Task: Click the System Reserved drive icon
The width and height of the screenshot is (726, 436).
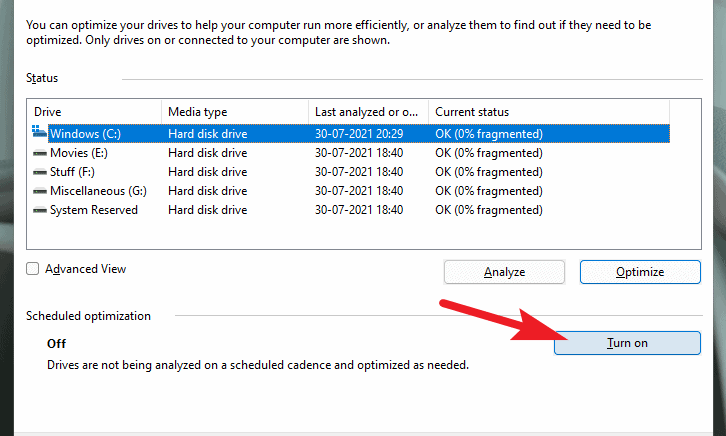Action: pos(40,210)
